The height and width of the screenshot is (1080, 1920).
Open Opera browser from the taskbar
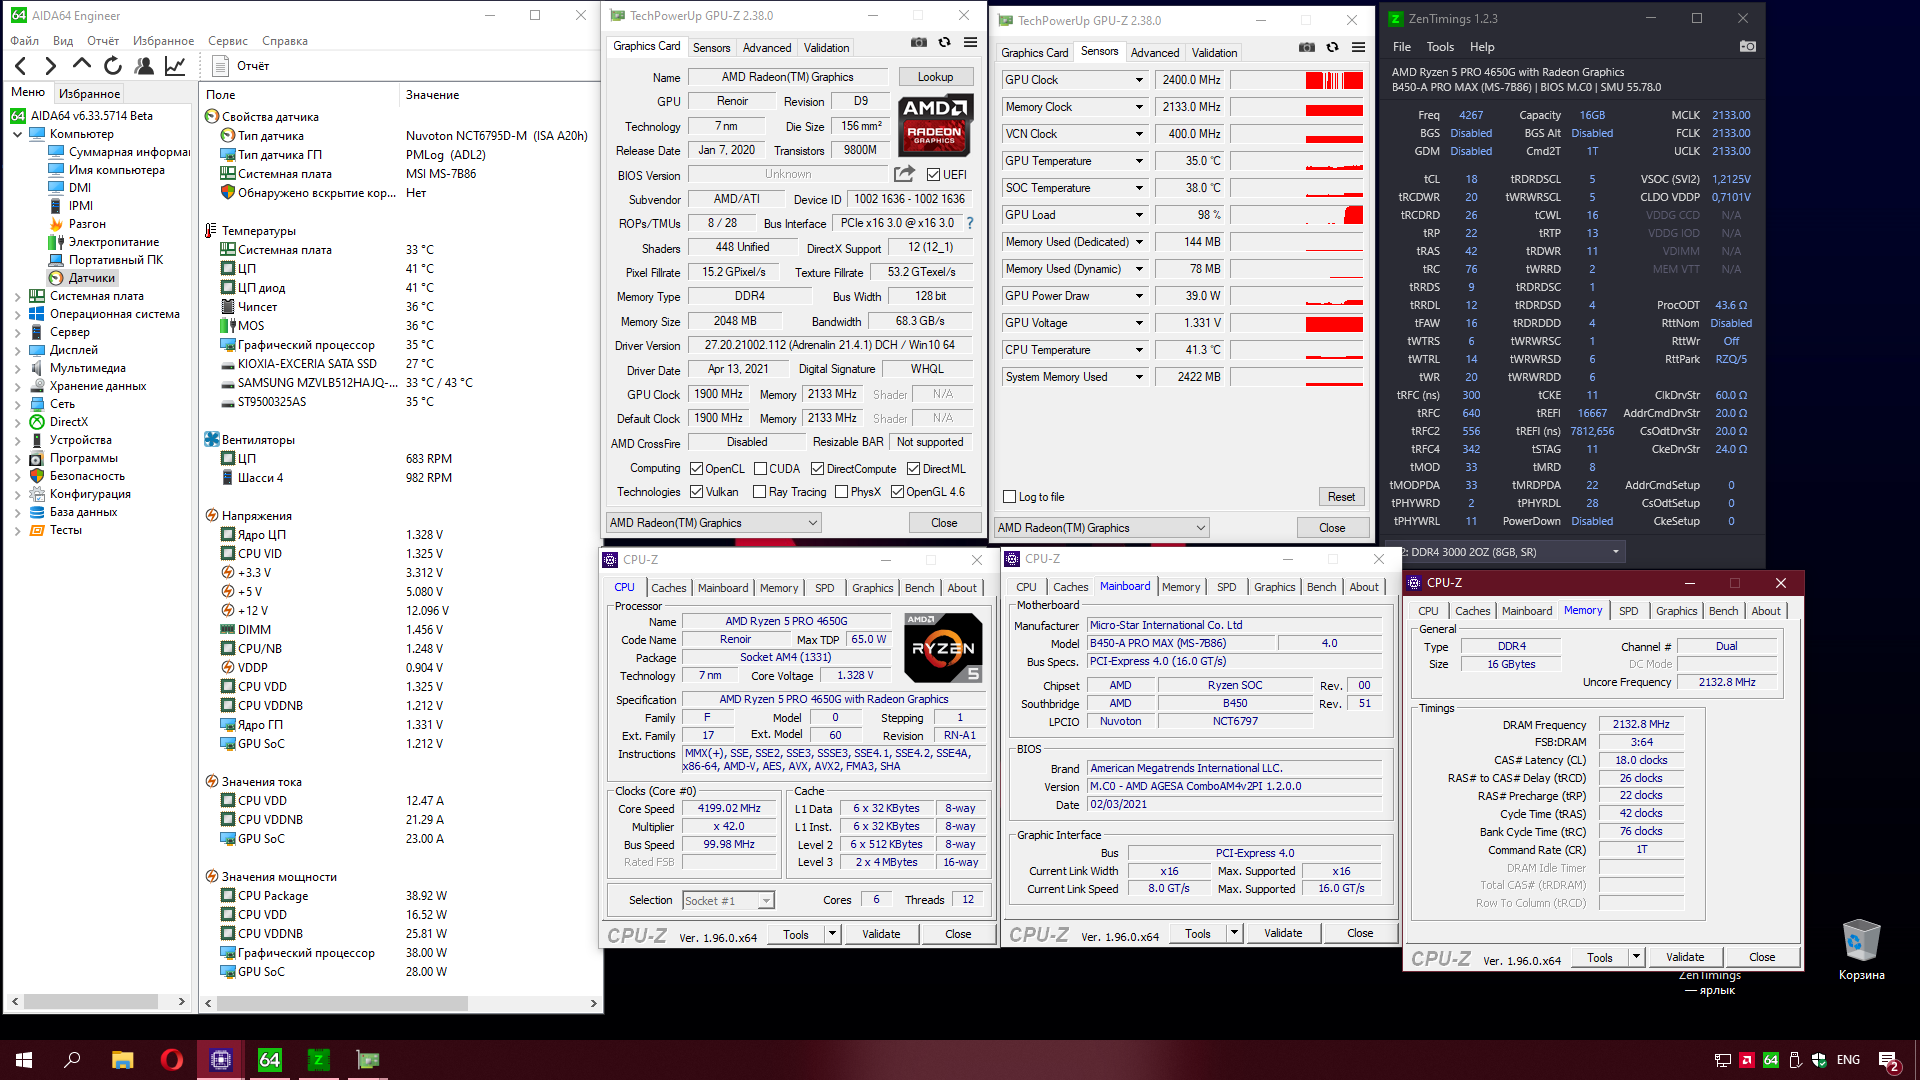(x=171, y=1059)
